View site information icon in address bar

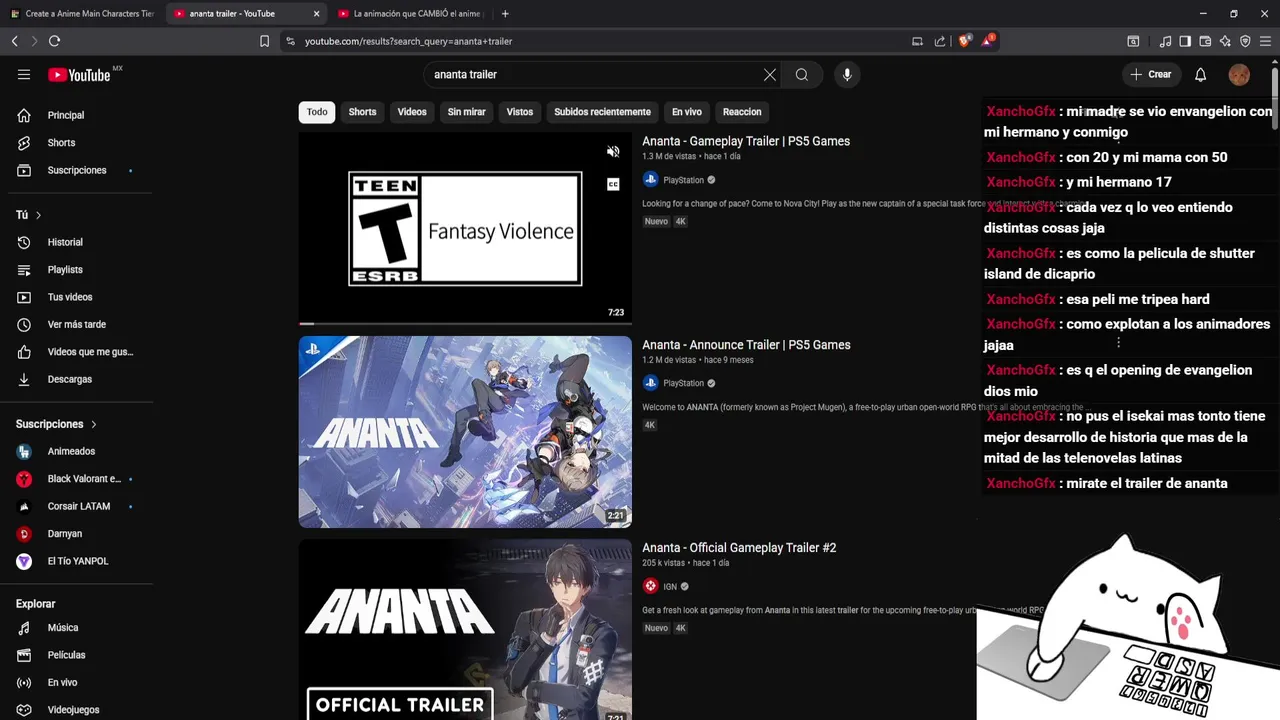[290, 41]
